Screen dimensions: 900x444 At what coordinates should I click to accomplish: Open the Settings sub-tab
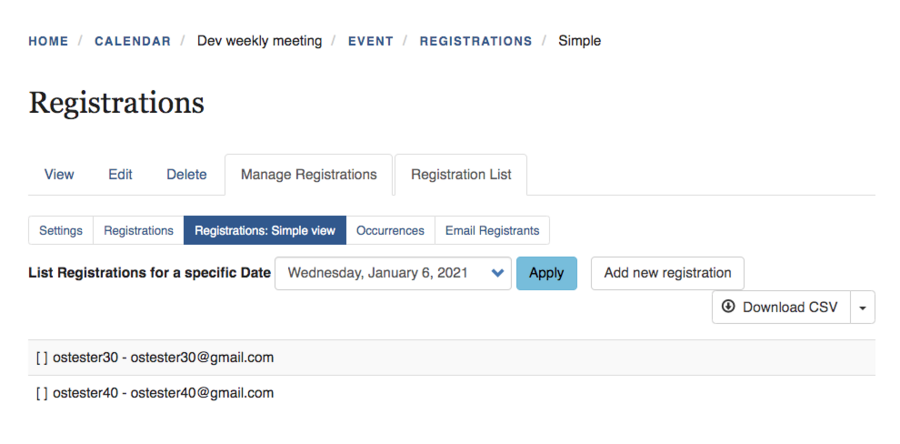point(61,230)
